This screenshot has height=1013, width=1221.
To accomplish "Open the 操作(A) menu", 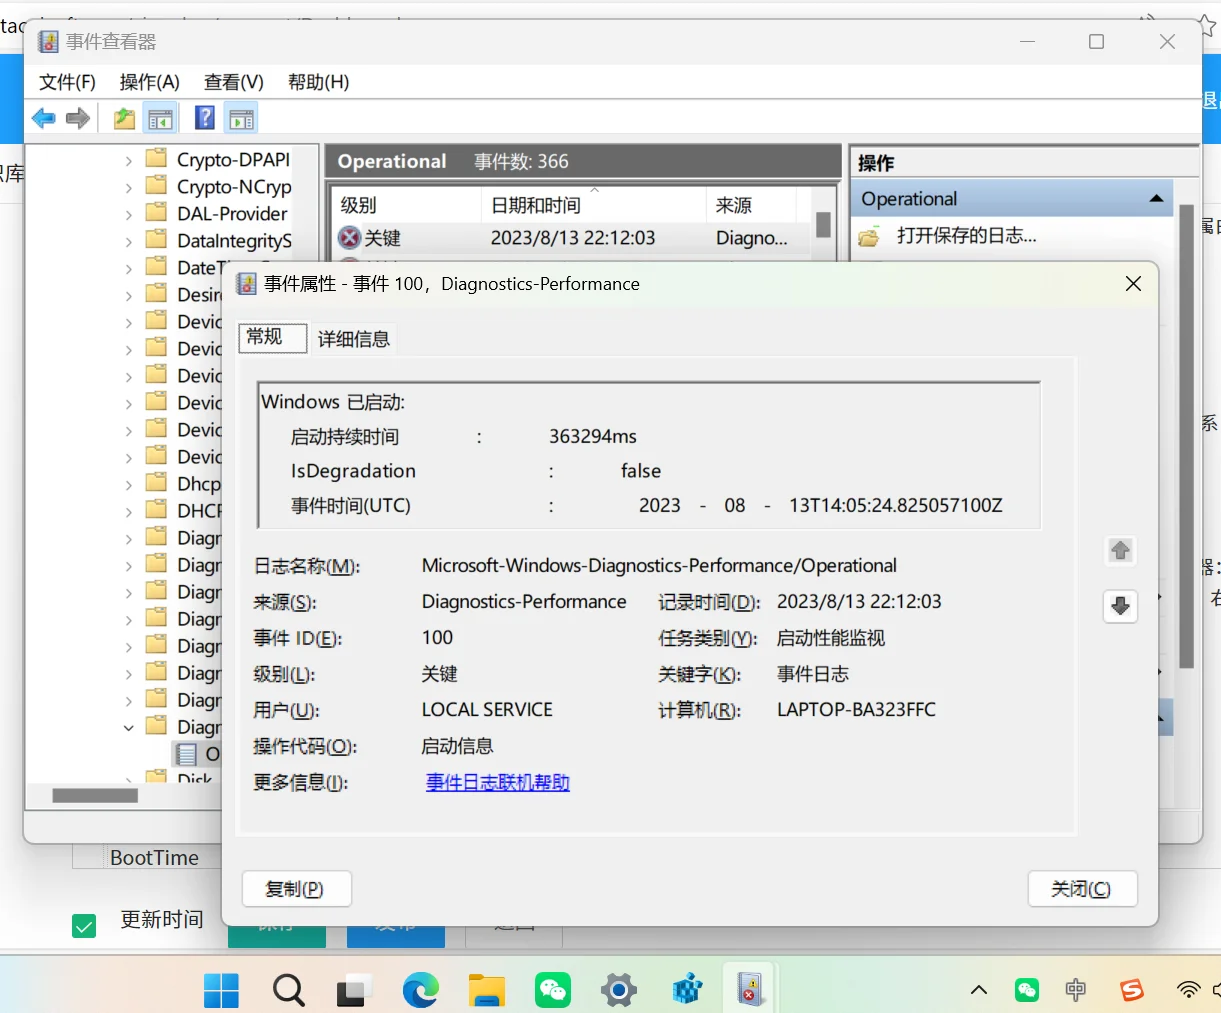I will [x=150, y=82].
